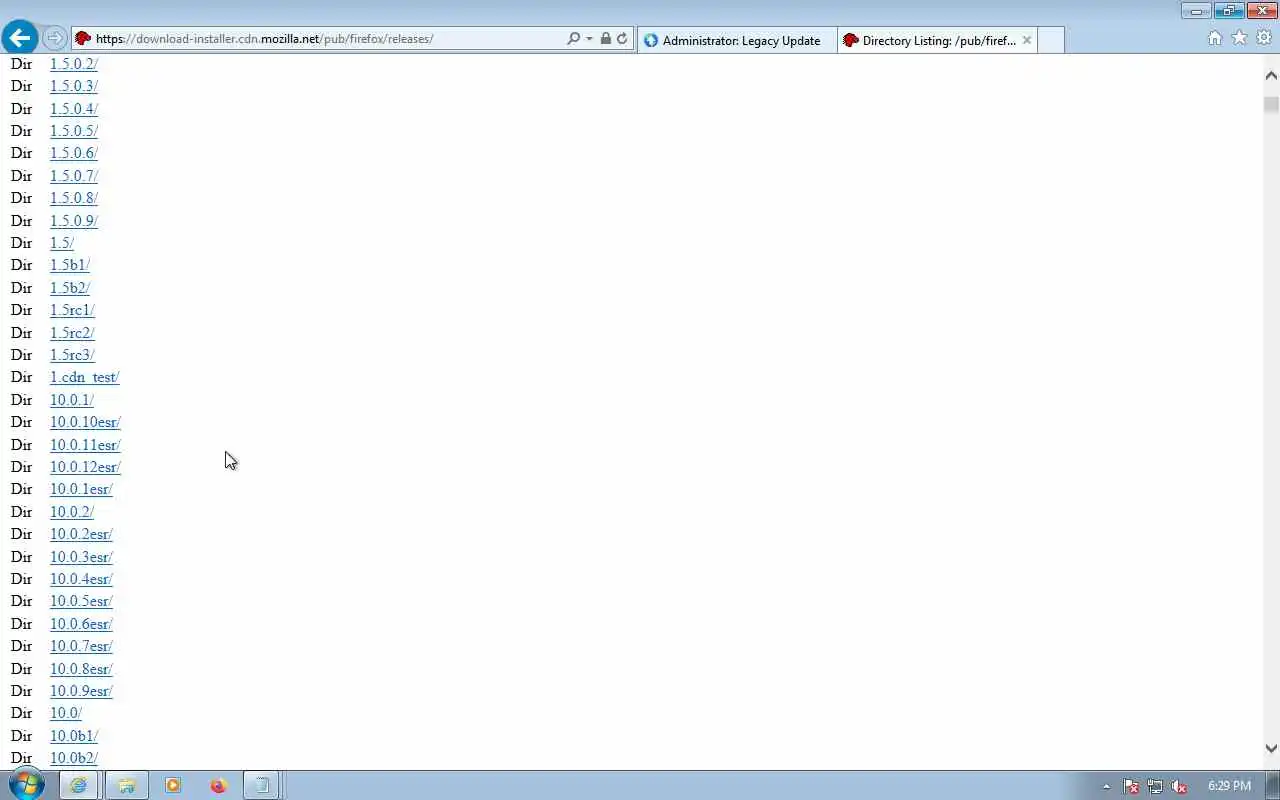This screenshot has width=1280, height=800.
Task: Open the Tools gear icon
Action: point(1264,38)
